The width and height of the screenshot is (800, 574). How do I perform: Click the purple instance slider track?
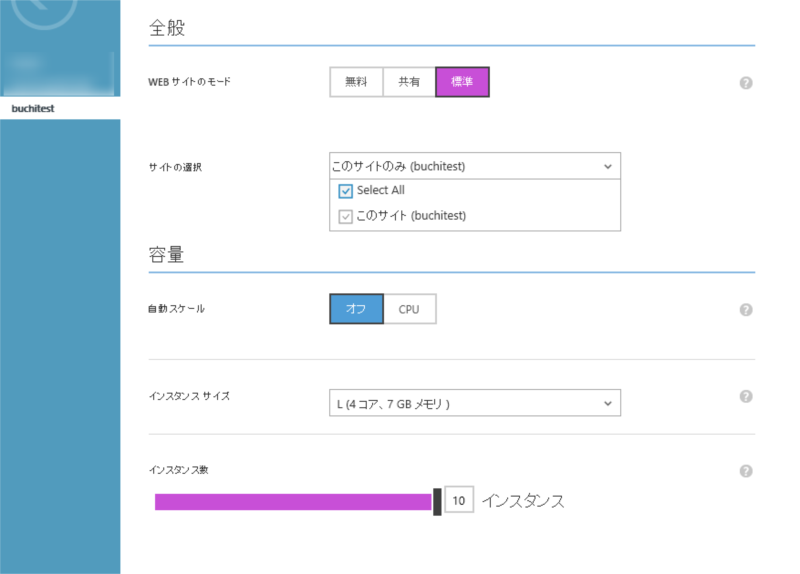pyautogui.click(x=292, y=501)
